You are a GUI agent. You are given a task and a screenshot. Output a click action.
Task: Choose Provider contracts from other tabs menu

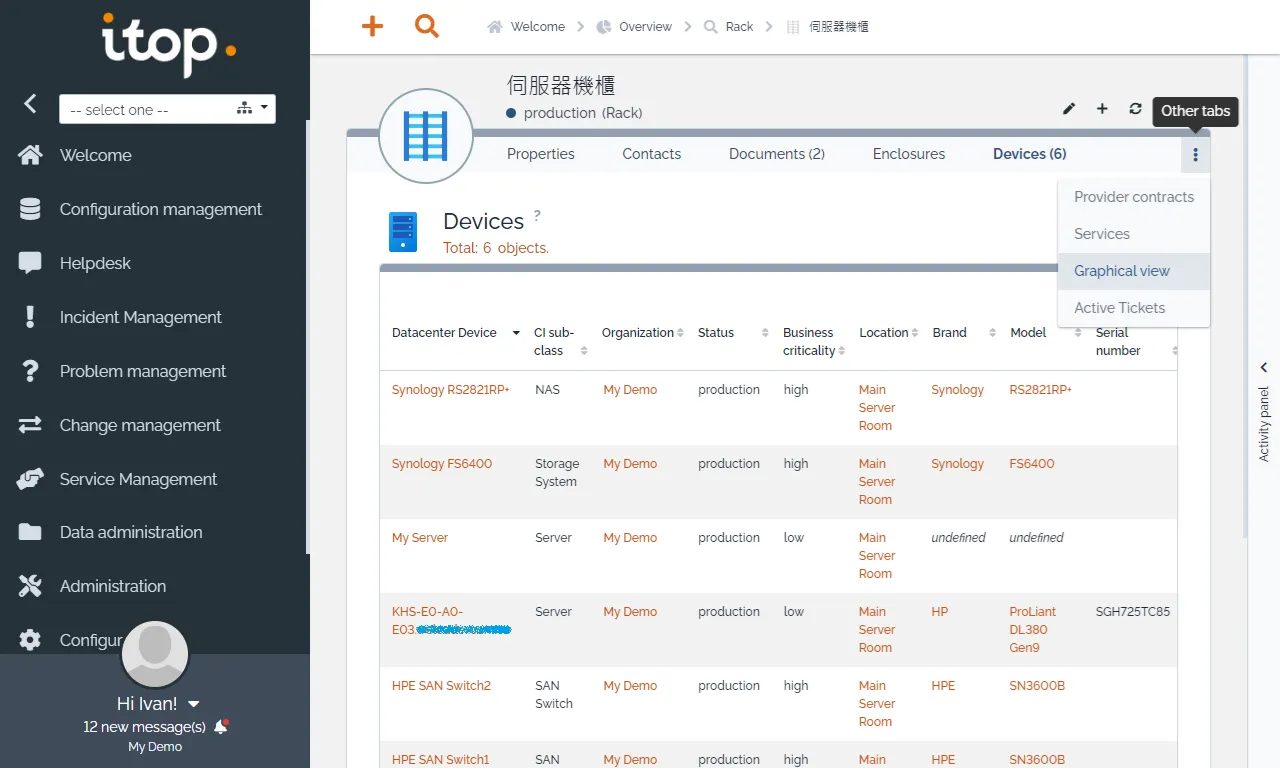1134,197
